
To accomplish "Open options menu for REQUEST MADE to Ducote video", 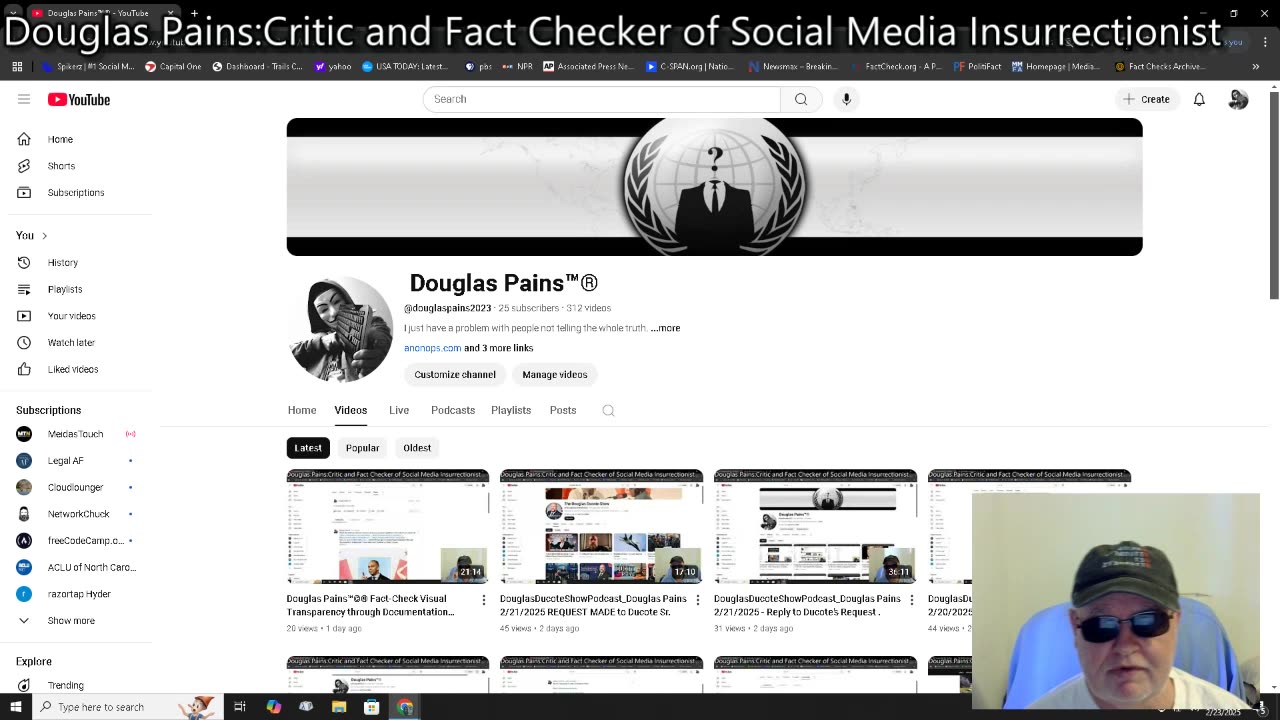I will pos(697,600).
